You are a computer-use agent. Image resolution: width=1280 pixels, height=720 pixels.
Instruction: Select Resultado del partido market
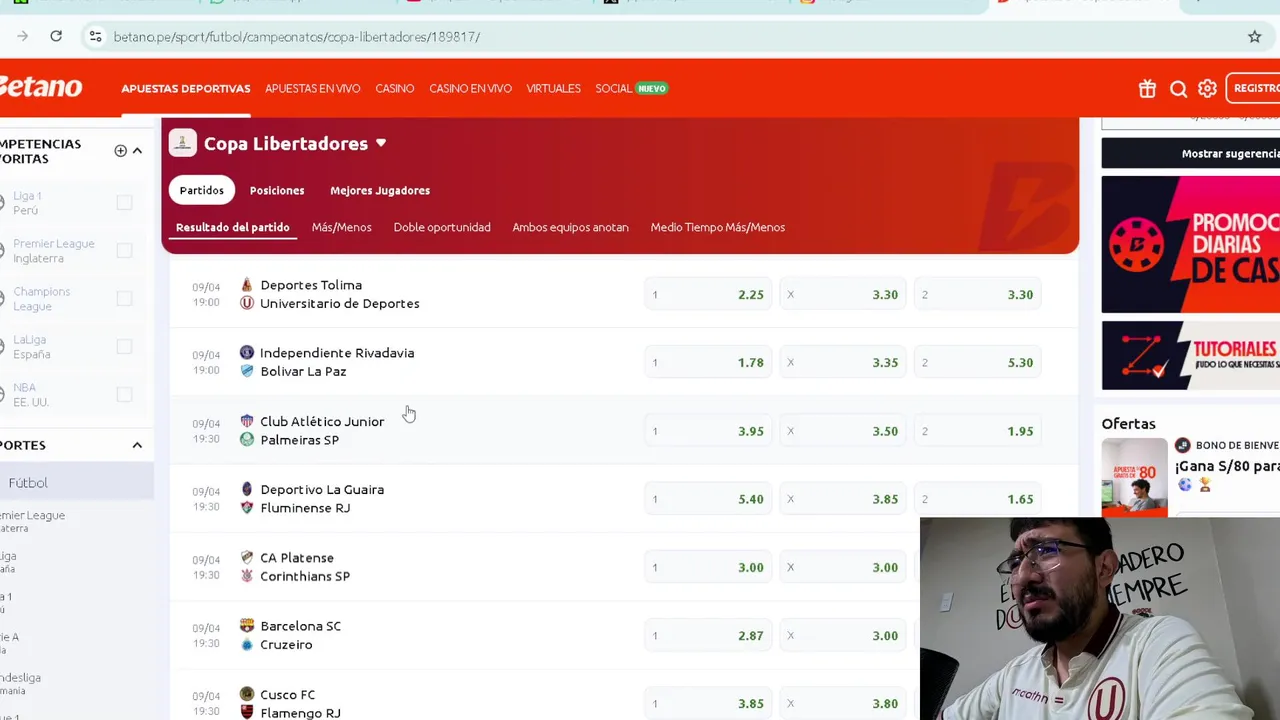click(233, 227)
